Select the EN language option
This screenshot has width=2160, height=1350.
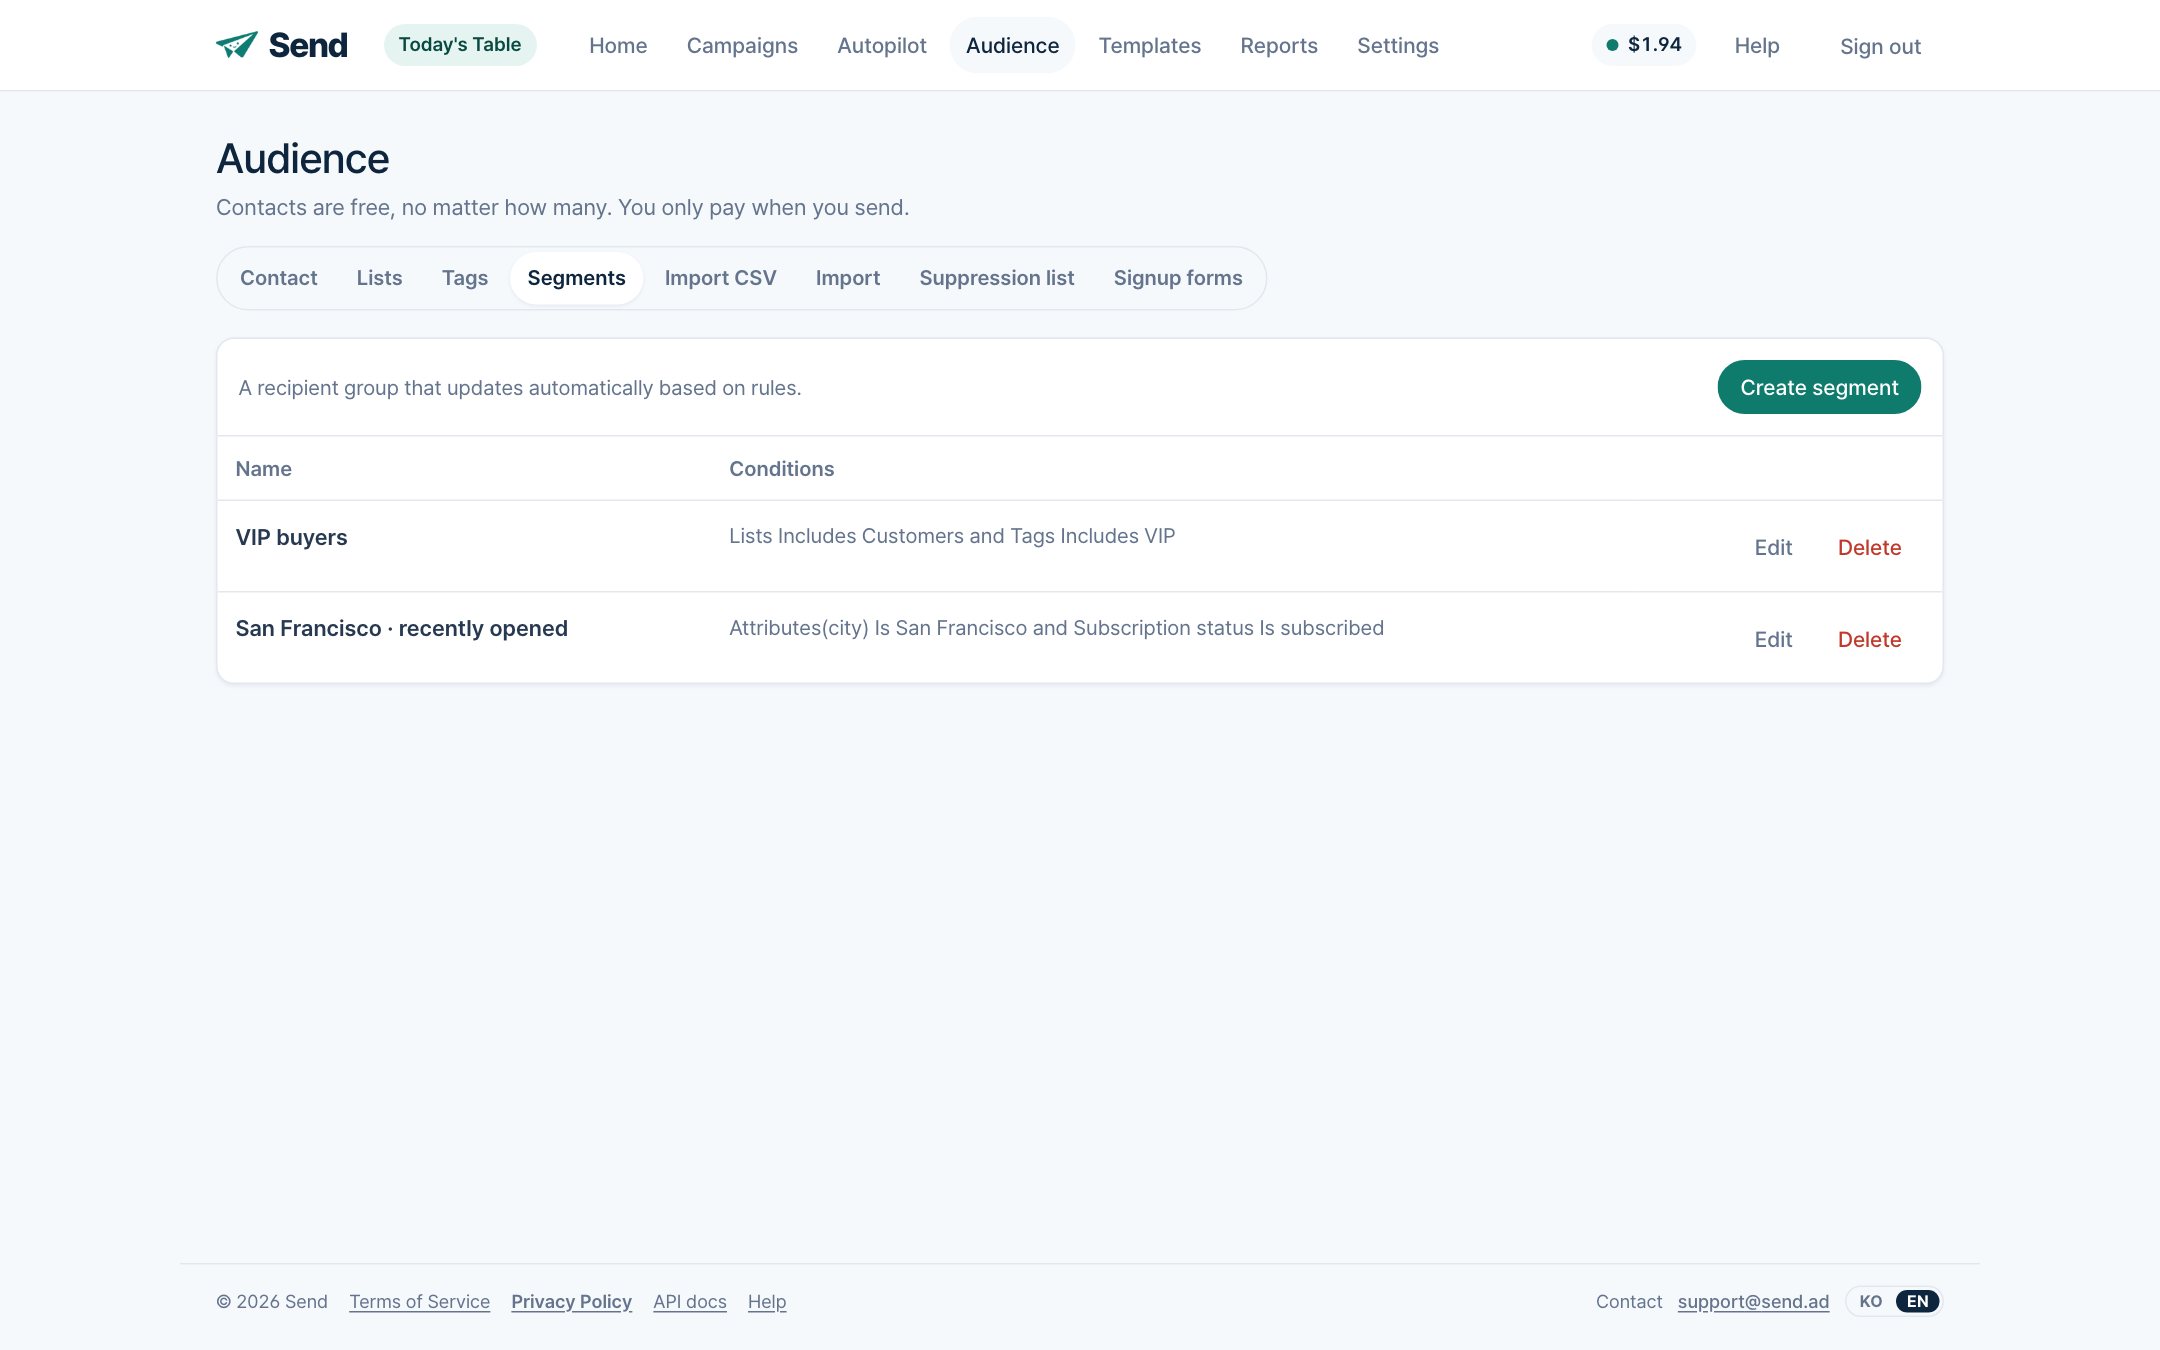coord(1917,1302)
